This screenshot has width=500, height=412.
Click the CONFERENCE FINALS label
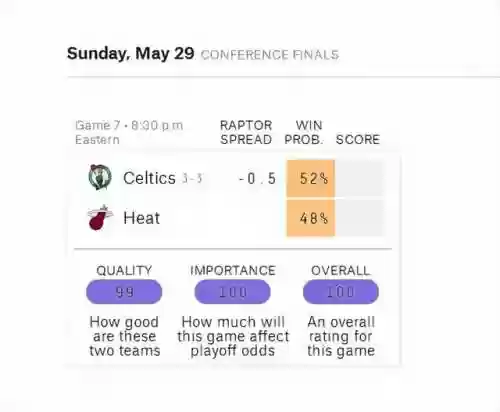270,55
